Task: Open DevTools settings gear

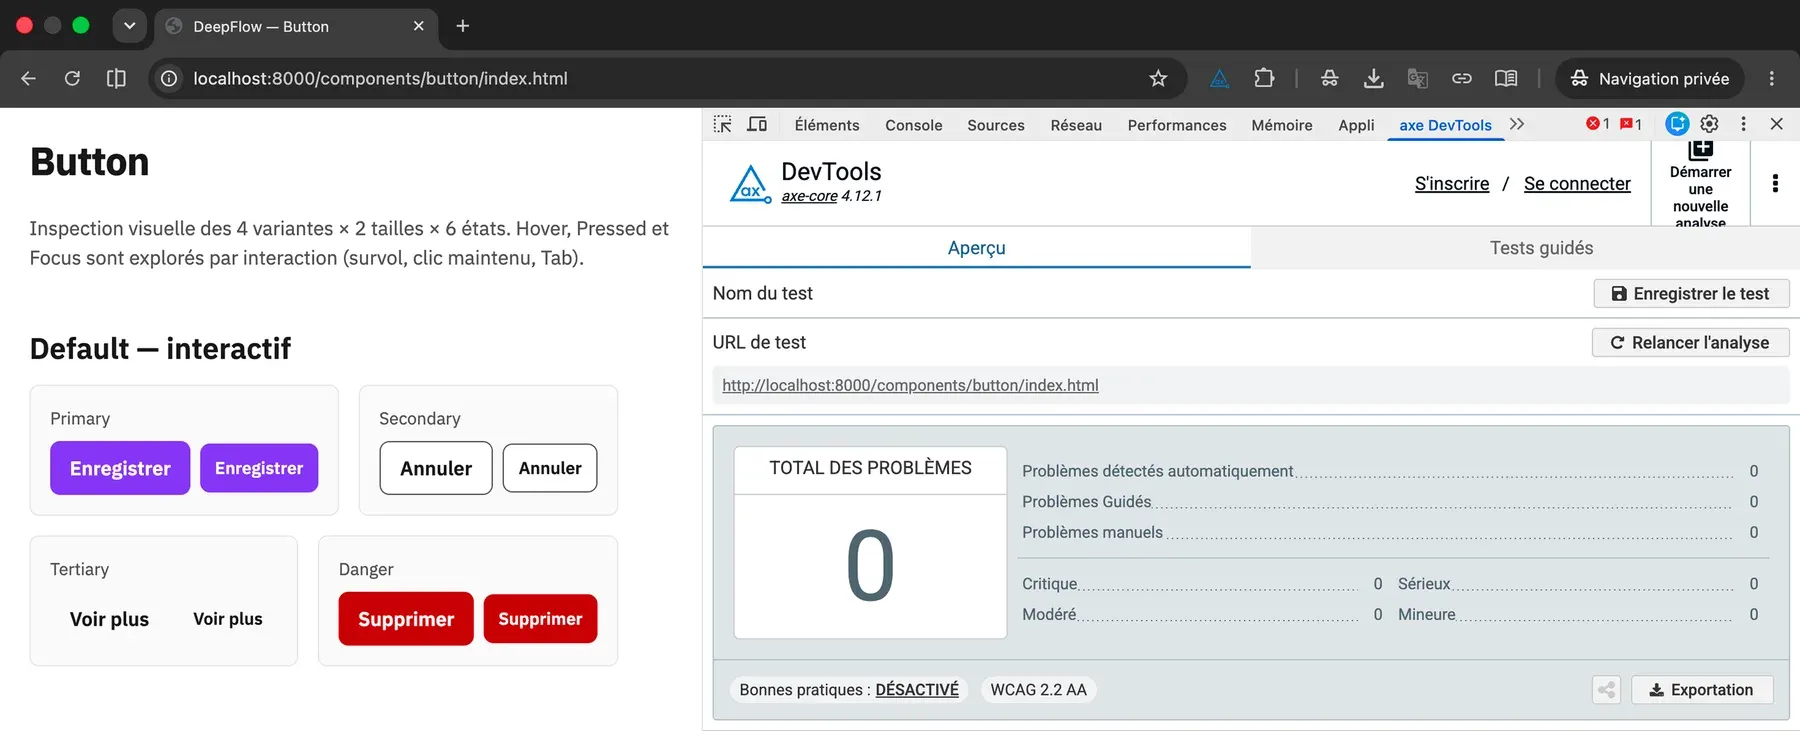Action: (x=1709, y=124)
